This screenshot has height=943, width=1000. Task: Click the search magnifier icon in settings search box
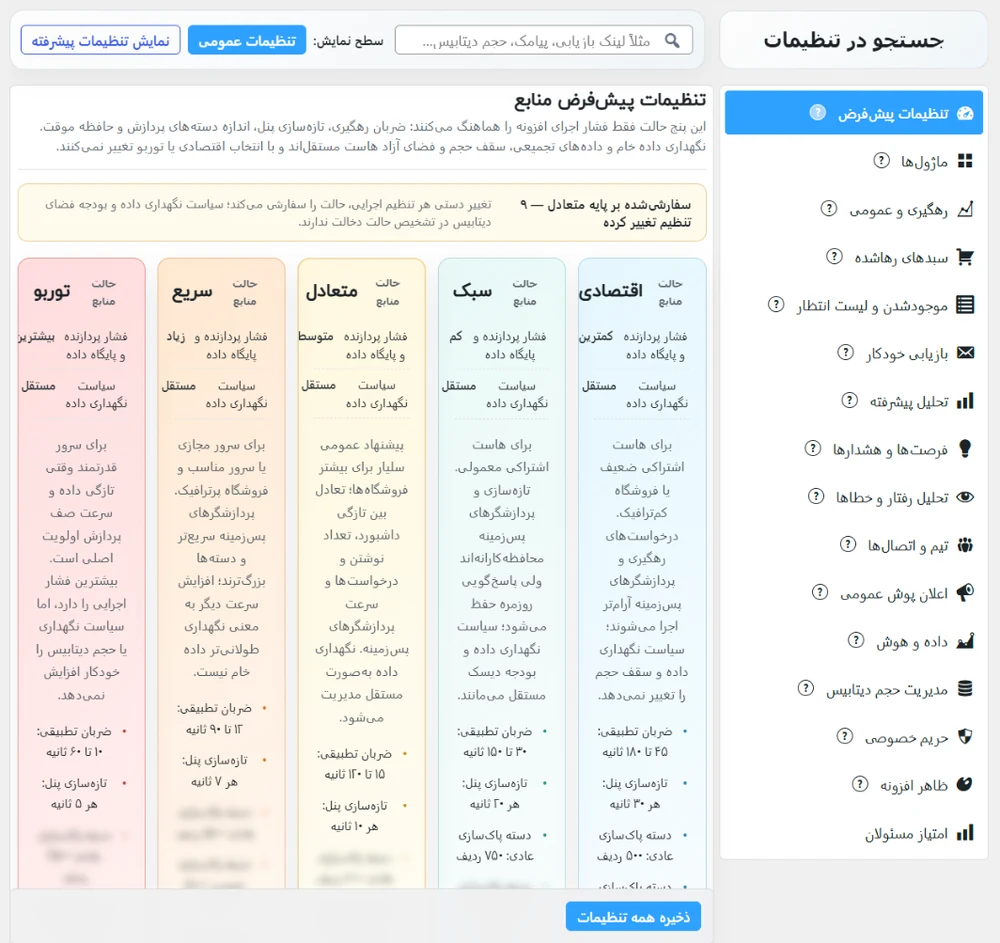[x=672, y=41]
